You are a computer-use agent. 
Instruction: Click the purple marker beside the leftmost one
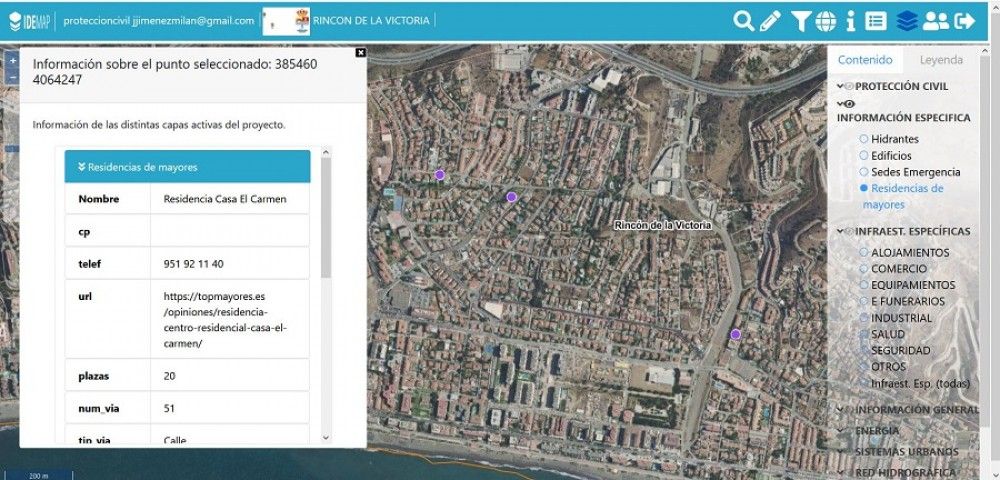[x=511, y=197]
